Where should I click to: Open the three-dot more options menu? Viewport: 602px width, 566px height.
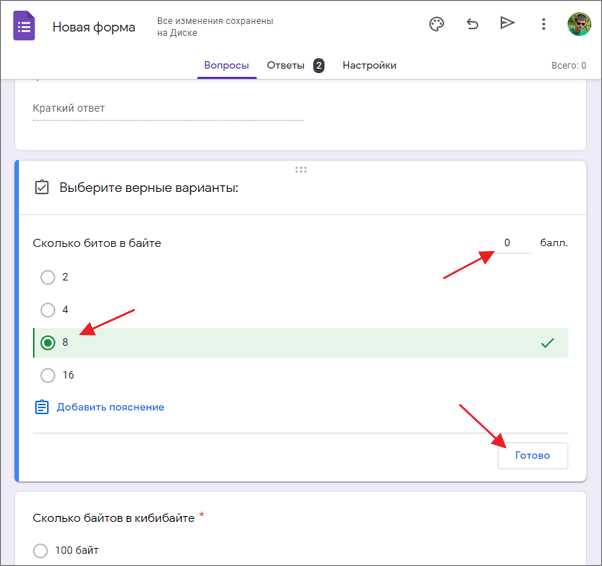[x=543, y=24]
